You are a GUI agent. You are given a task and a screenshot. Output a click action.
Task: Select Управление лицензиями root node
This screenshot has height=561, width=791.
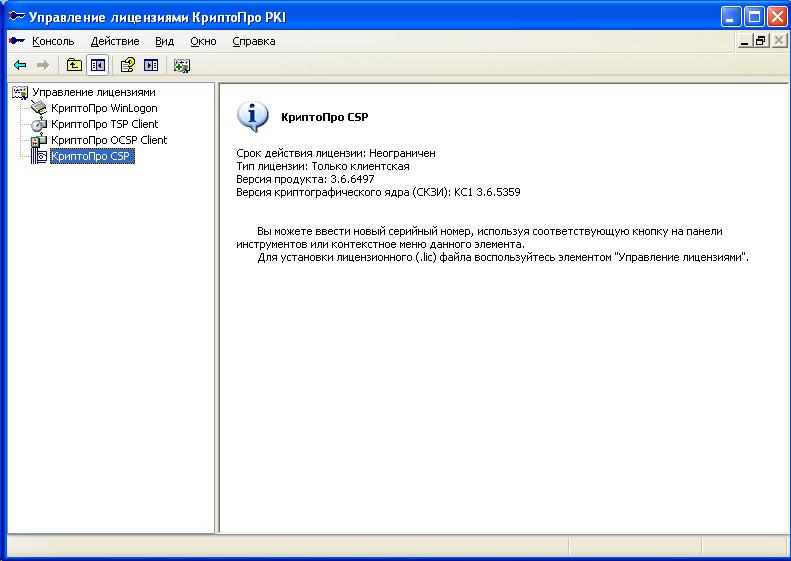(x=94, y=92)
